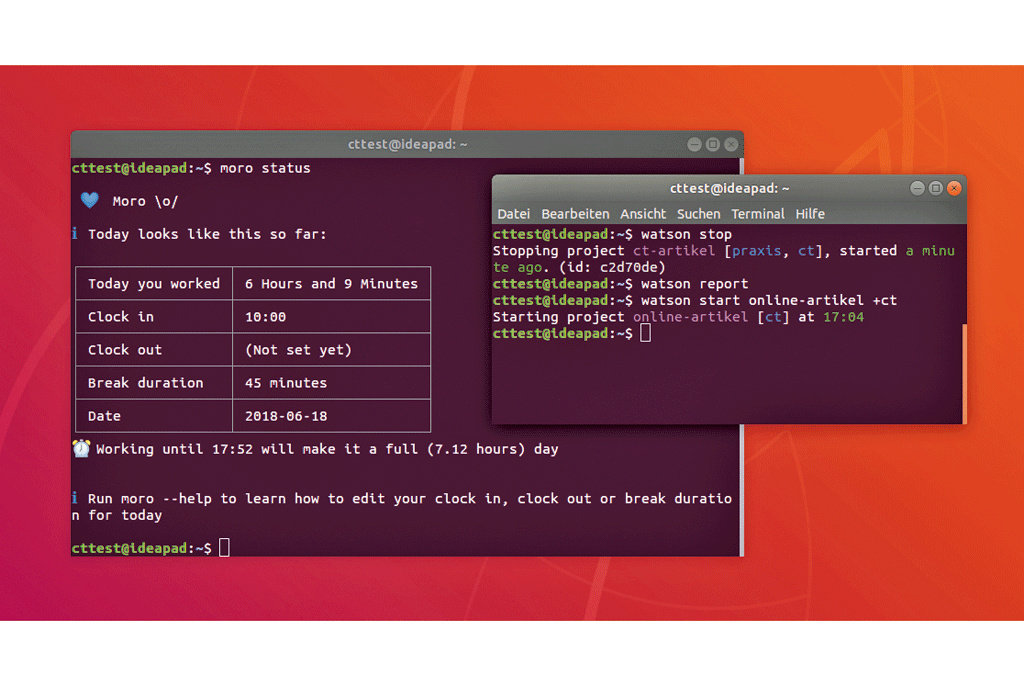This screenshot has height=687, width=1024.
Task: Open the Datei menu in front terminal
Action: point(513,214)
